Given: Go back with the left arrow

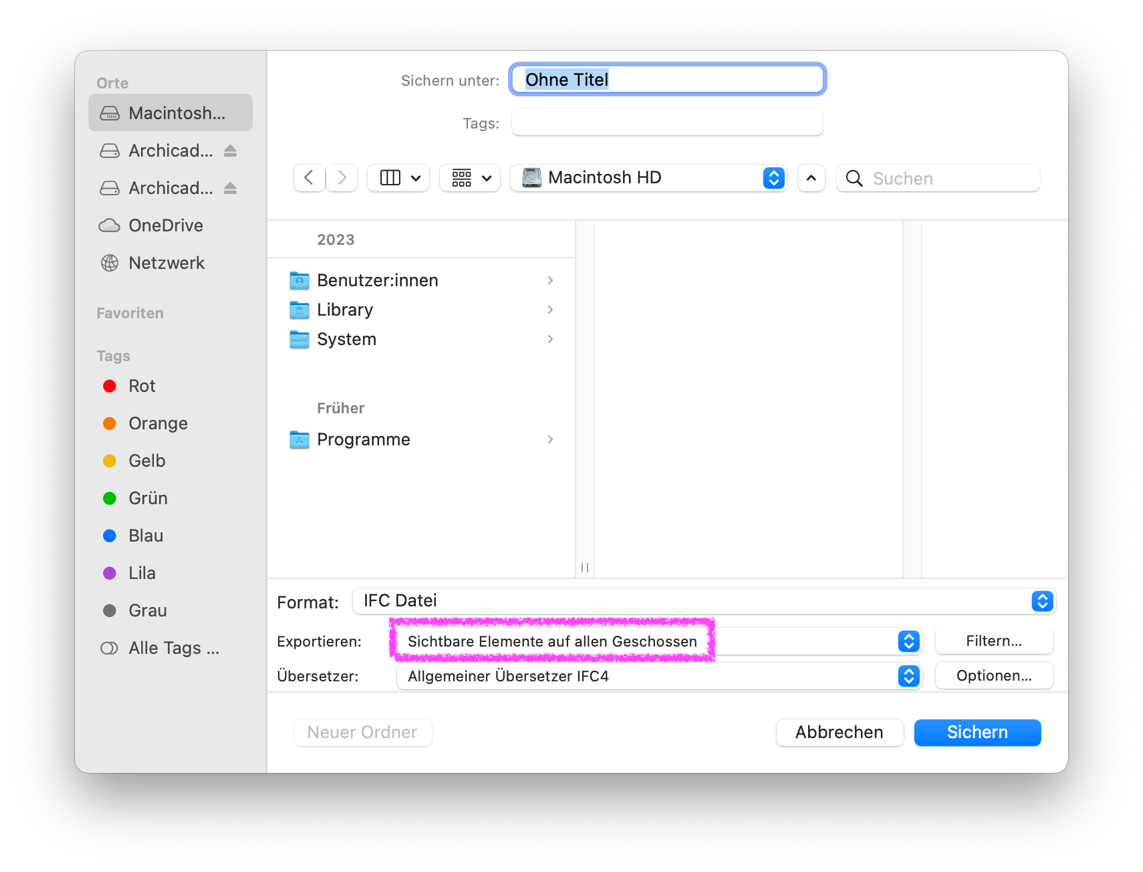Looking at the screenshot, I should coord(309,178).
